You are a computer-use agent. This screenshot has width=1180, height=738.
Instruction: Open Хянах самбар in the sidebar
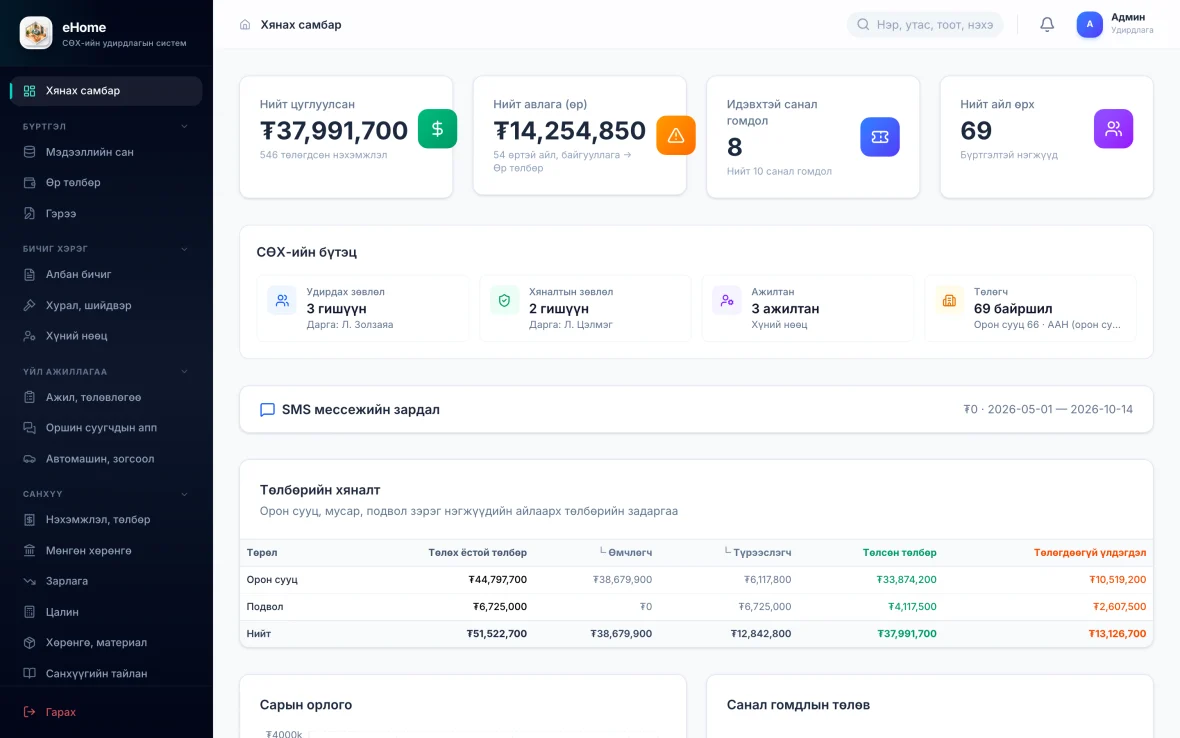(106, 91)
